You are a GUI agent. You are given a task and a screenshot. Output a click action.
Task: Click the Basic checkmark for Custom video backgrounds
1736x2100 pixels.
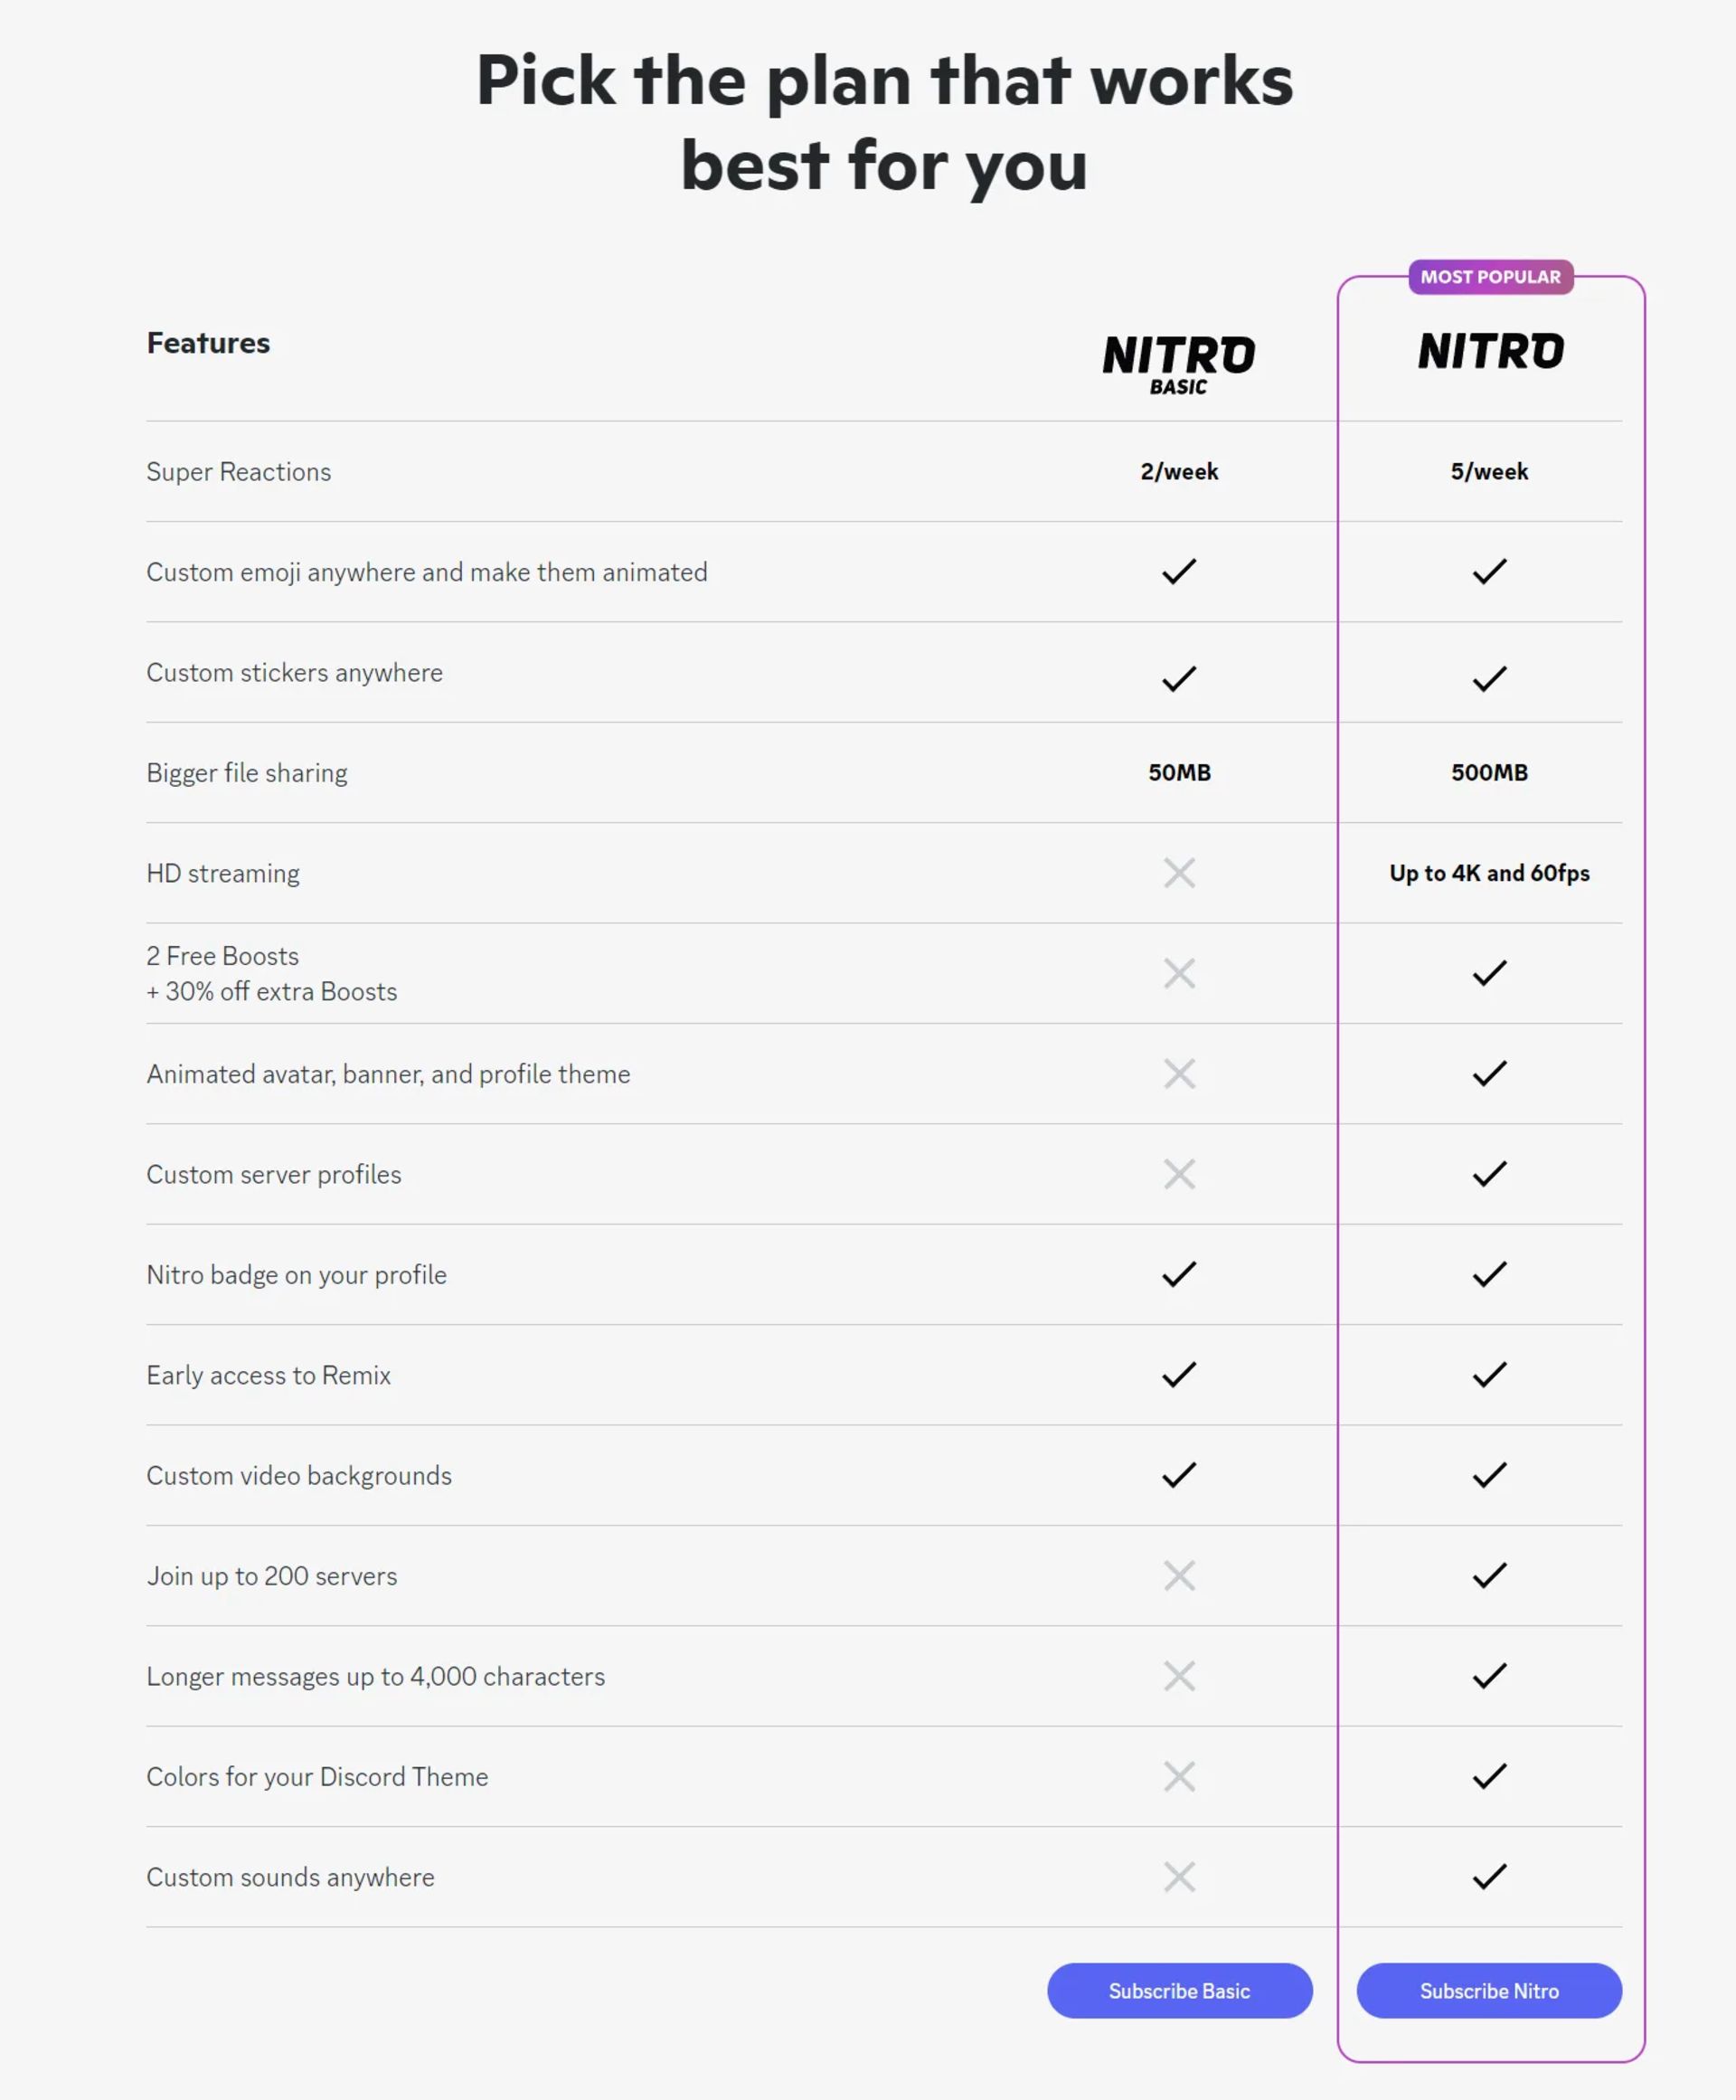click(x=1179, y=1475)
